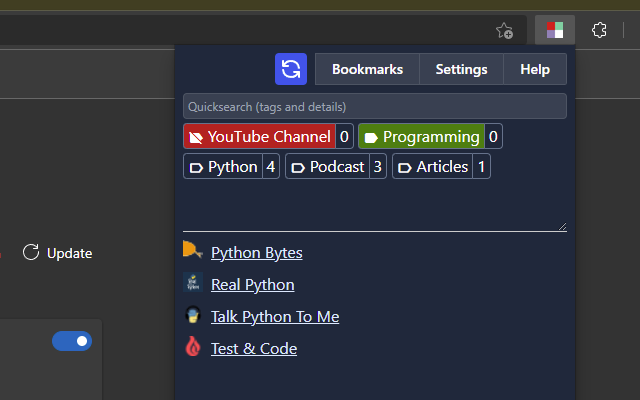Click the blue sync refresh icon button
Viewport: 640px width, 400px height.
pos(291,69)
